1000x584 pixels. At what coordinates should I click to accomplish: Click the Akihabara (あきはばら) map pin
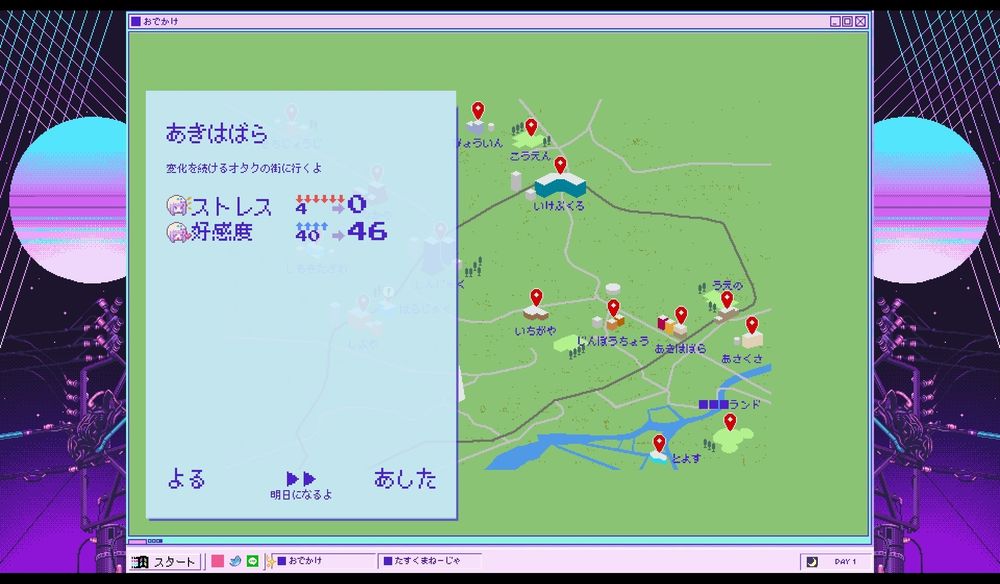pyautogui.click(x=681, y=316)
